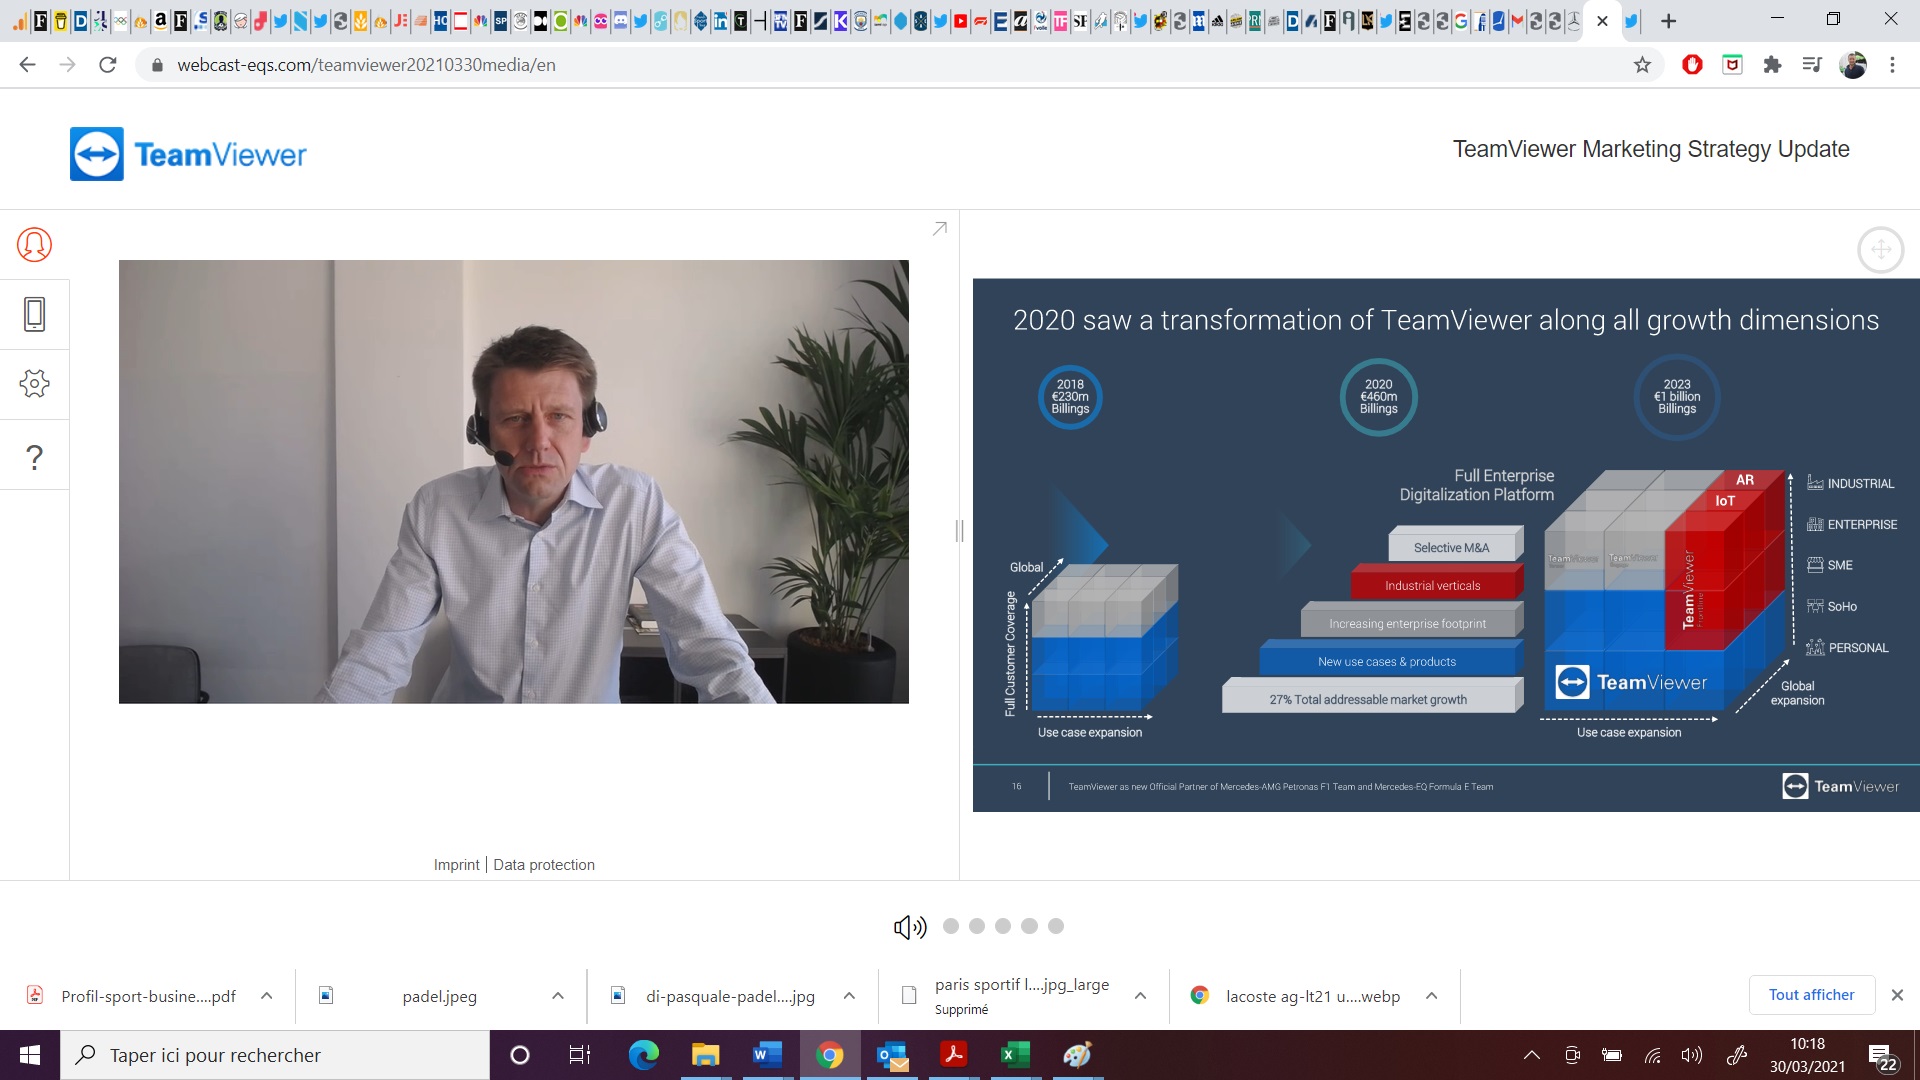Pop out video with arrow icon
1920x1080 pixels.
click(939, 229)
